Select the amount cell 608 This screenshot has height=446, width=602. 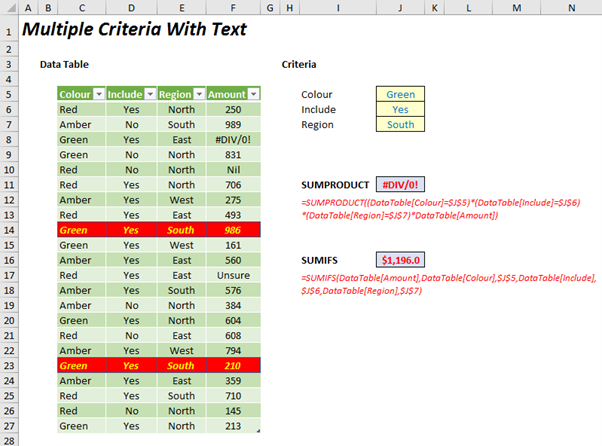pos(233,335)
